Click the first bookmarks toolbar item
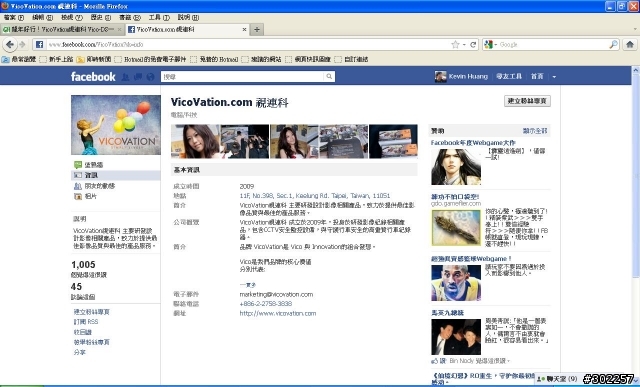The image size is (640, 387). (x=19, y=59)
